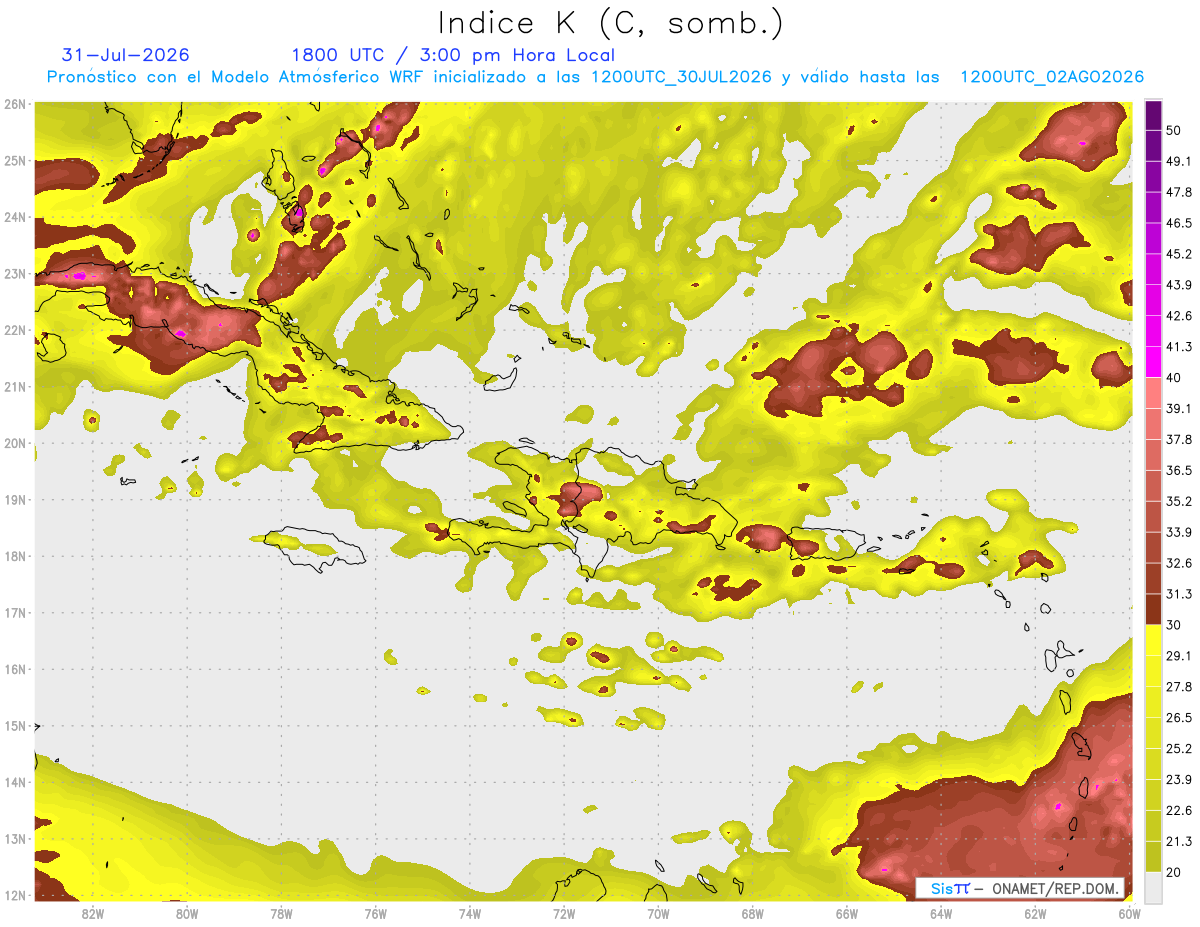
Task: Click the '39.1' colorbar value
Action: pyautogui.click(x=1179, y=408)
